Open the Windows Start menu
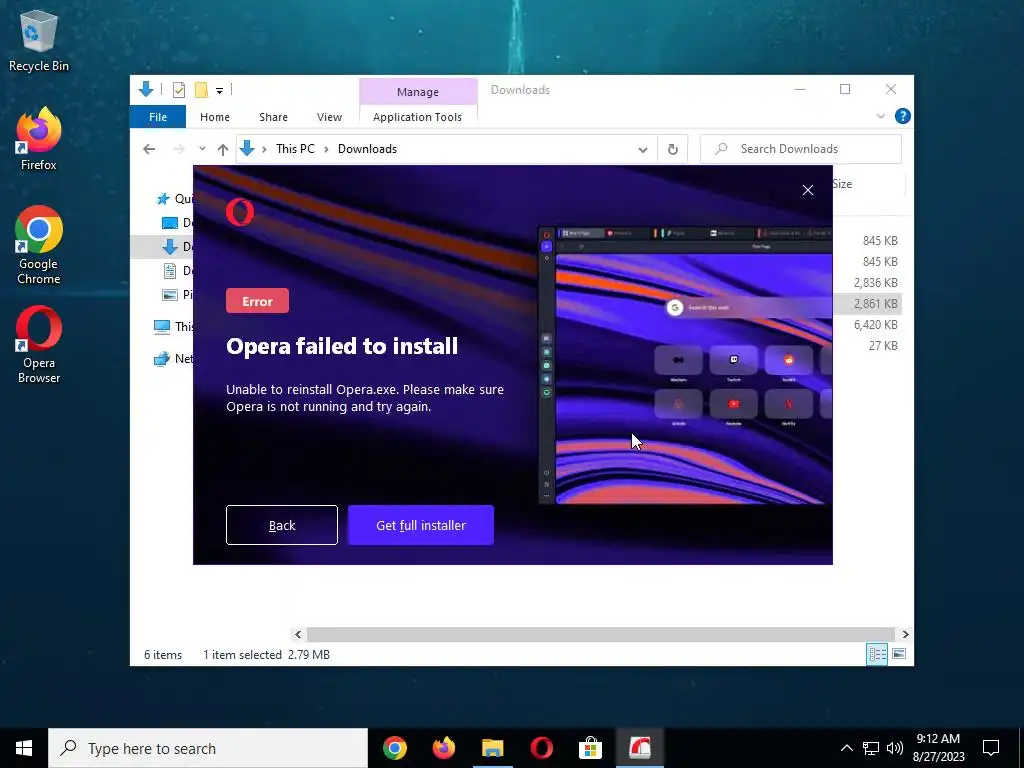The height and width of the screenshot is (768, 1024). (24, 748)
